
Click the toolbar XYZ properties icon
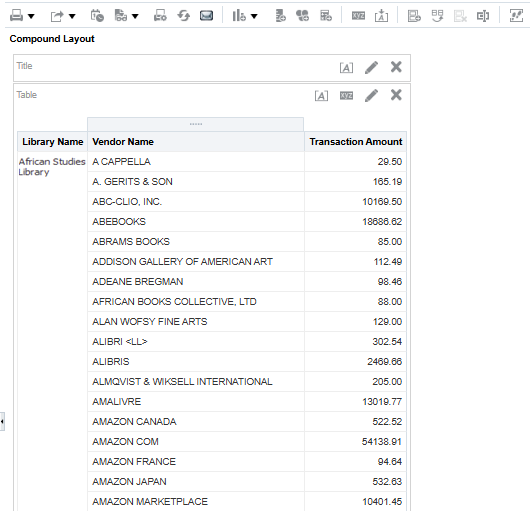(358, 16)
